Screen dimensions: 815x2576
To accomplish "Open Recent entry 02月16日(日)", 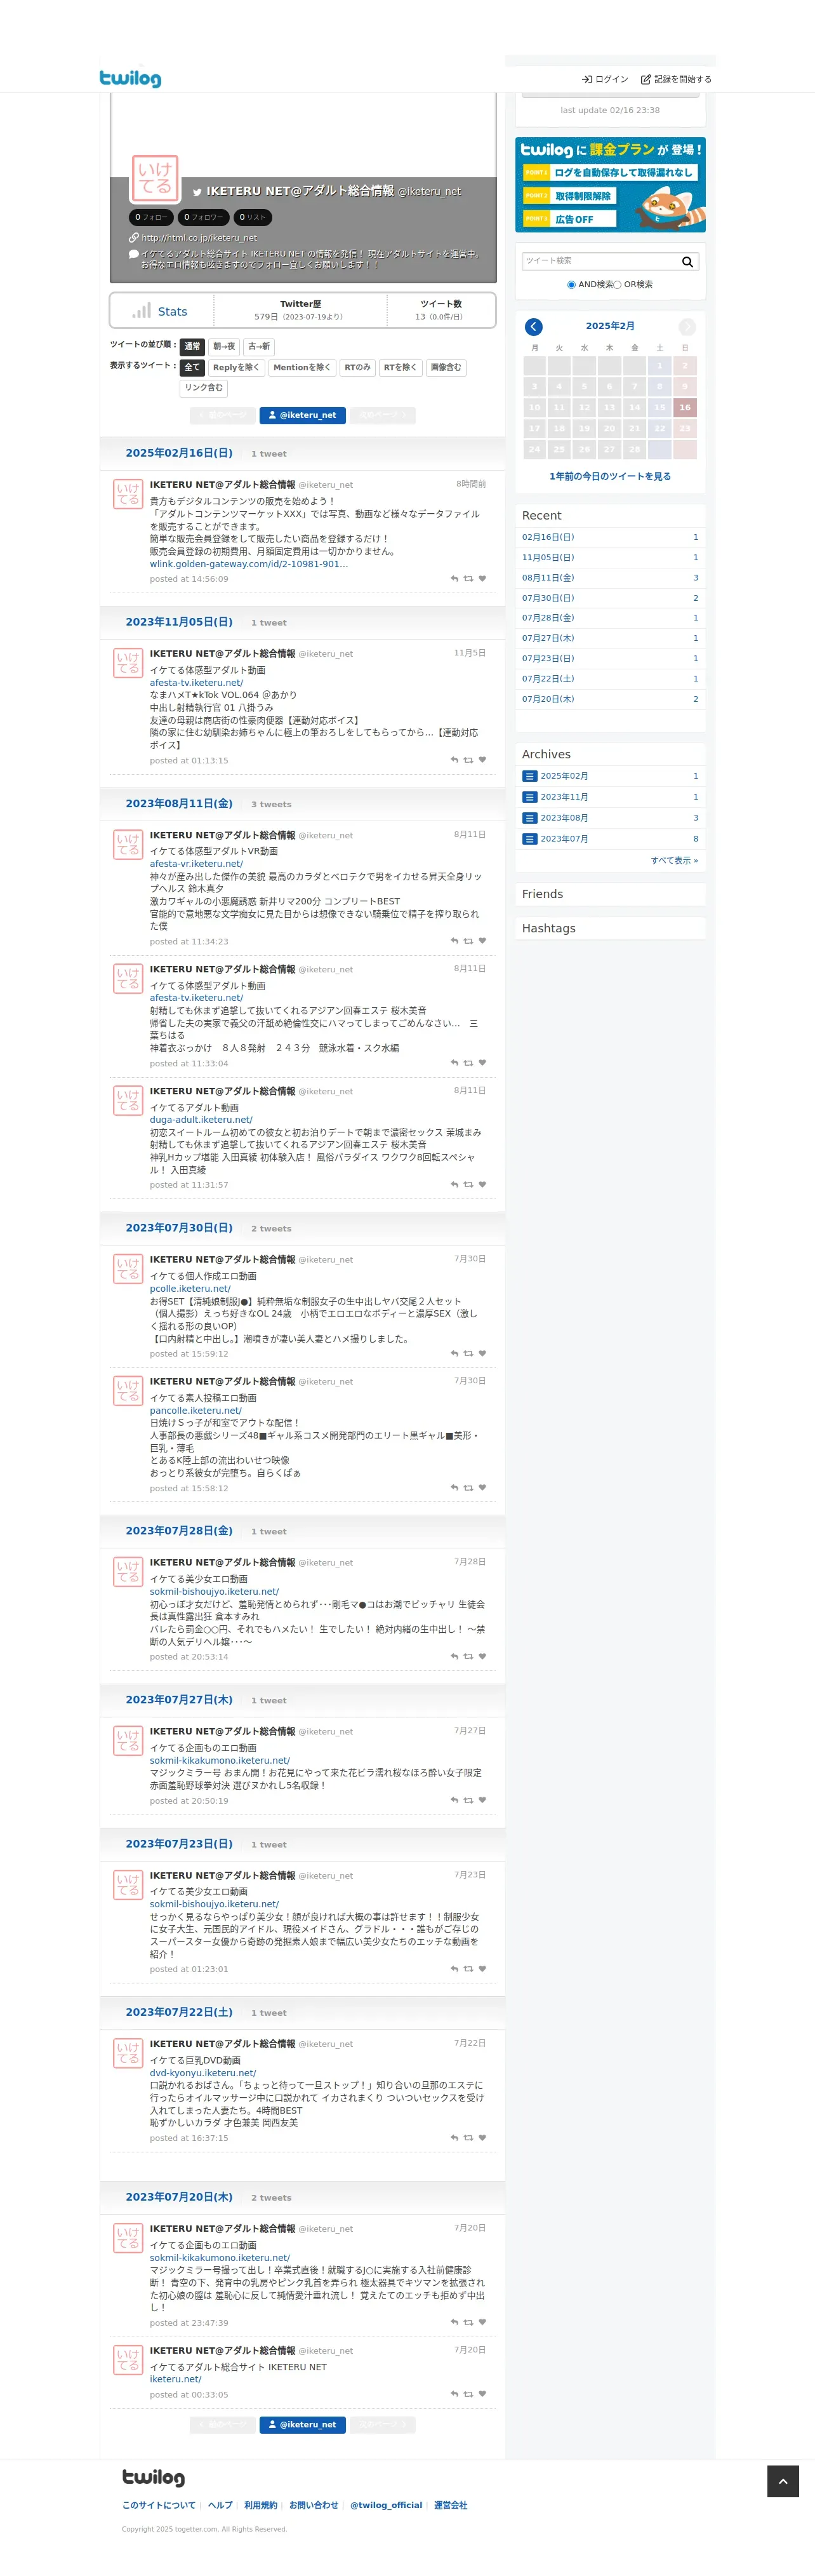I will point(548,537).
